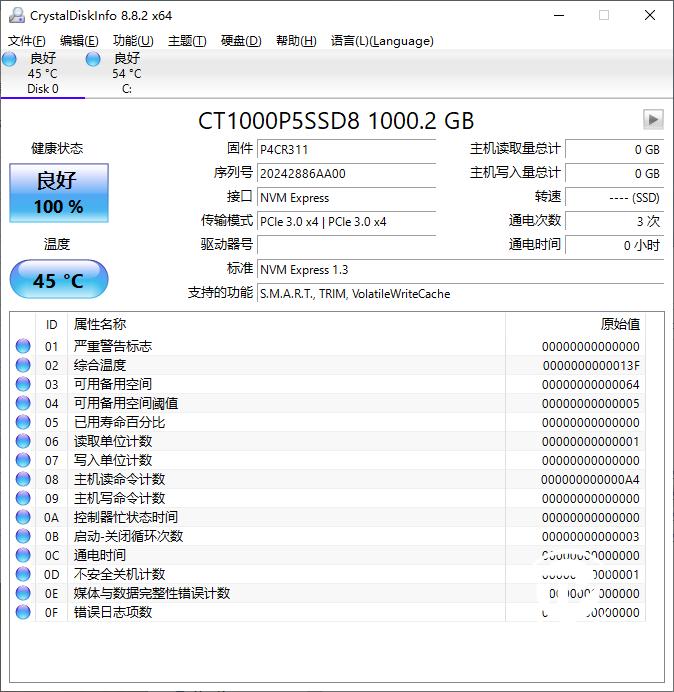674x692 pixels.
Task: Click the disk title CT1000P5SSD8 1000.2 GB
Action: pyautogui.click(x=336, y=121)
